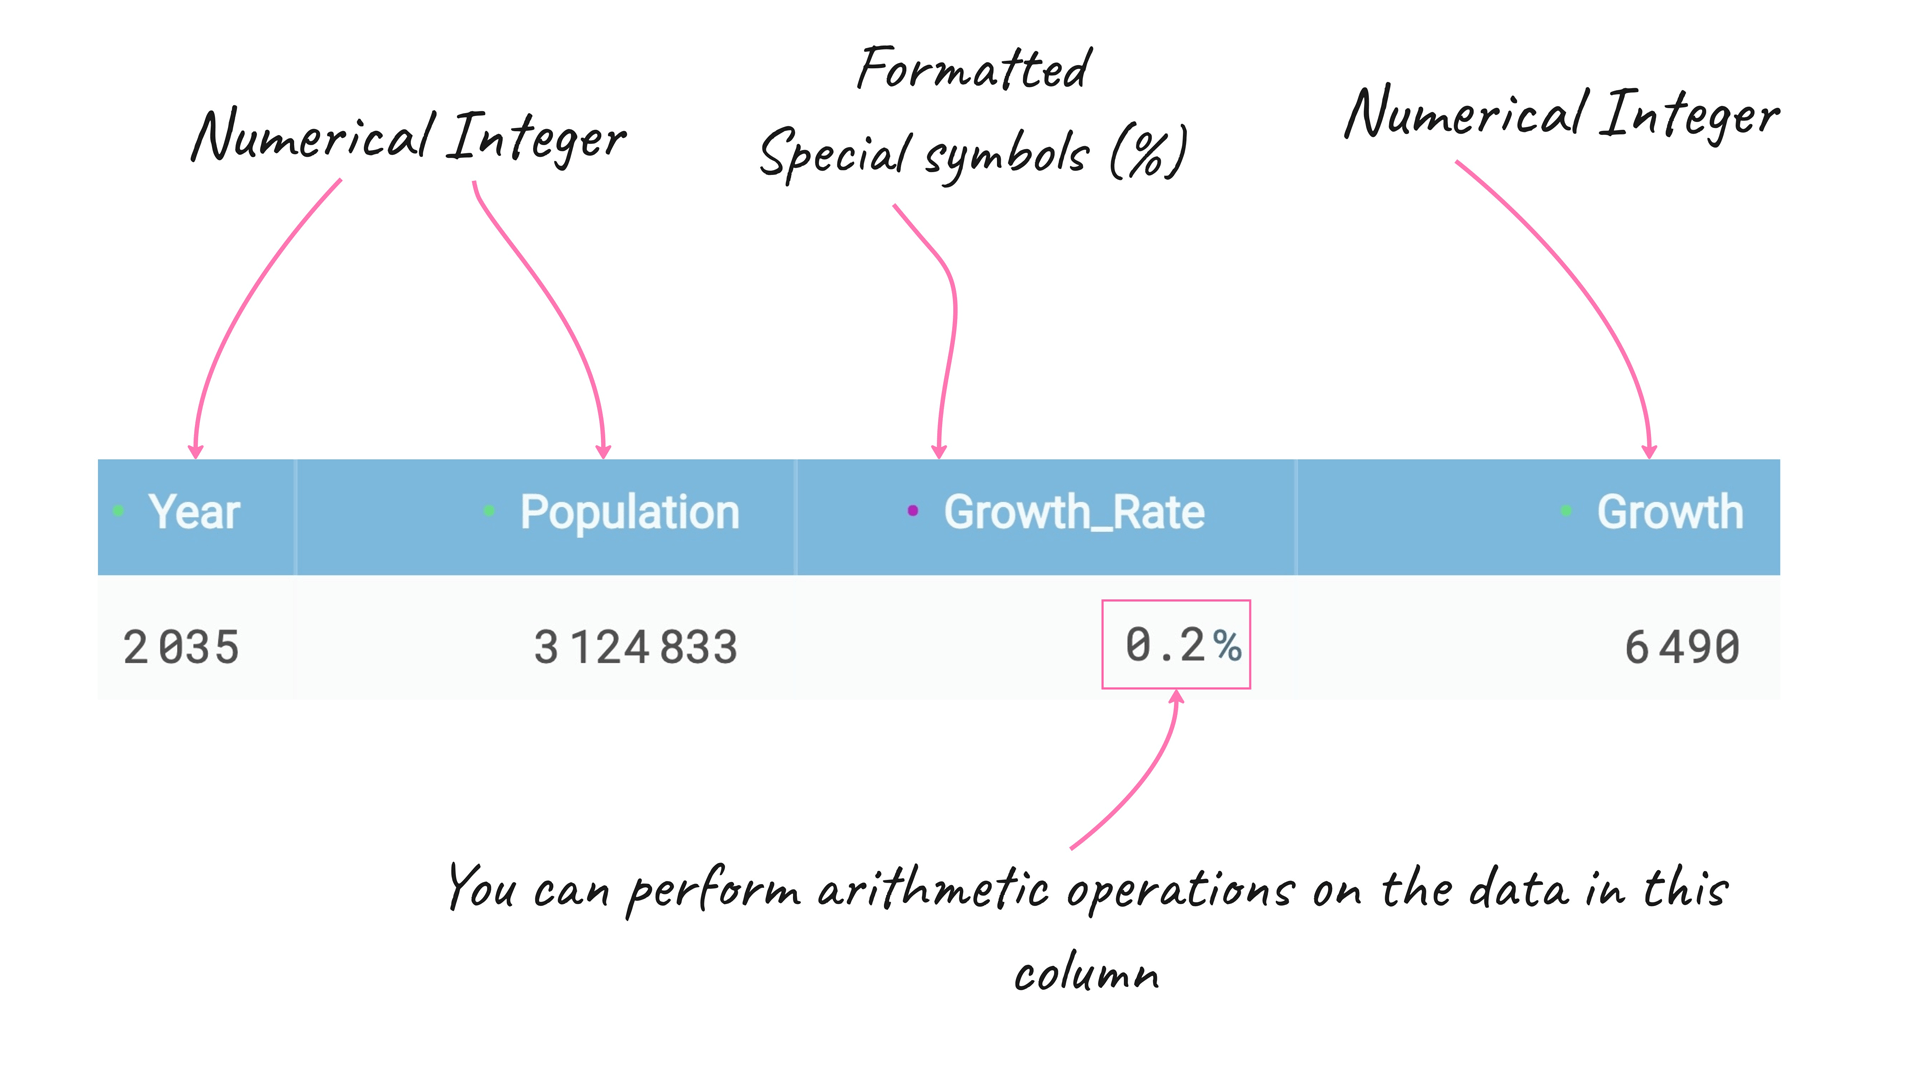Click the Special symbols (%) annotation
Viewport: 1920px width, 1080px height.
[x=974, y=153]
